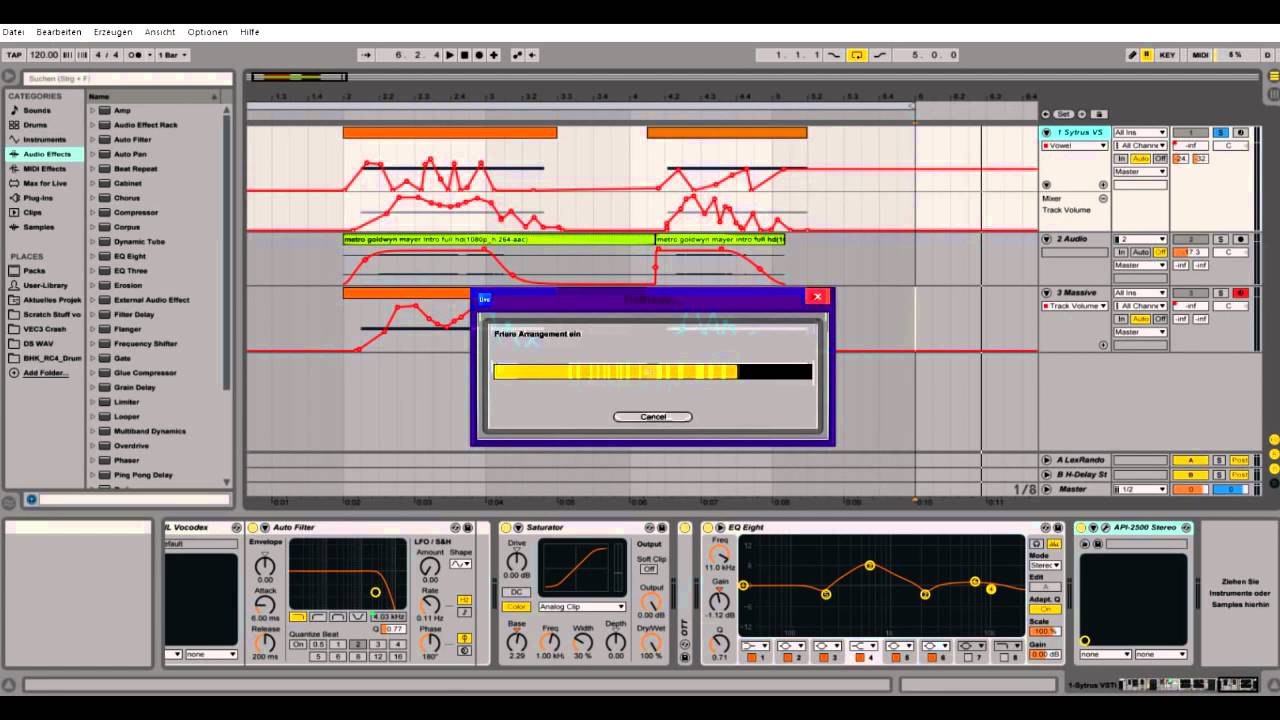Toggle the Loop switch in control bar

(x=857, y=55)
